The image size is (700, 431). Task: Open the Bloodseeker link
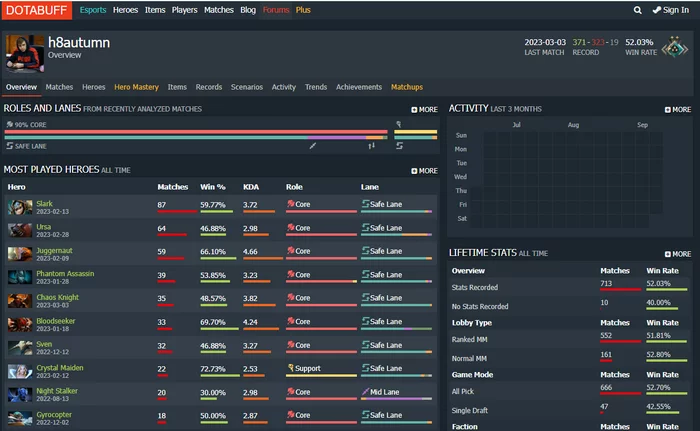point(56,321)
